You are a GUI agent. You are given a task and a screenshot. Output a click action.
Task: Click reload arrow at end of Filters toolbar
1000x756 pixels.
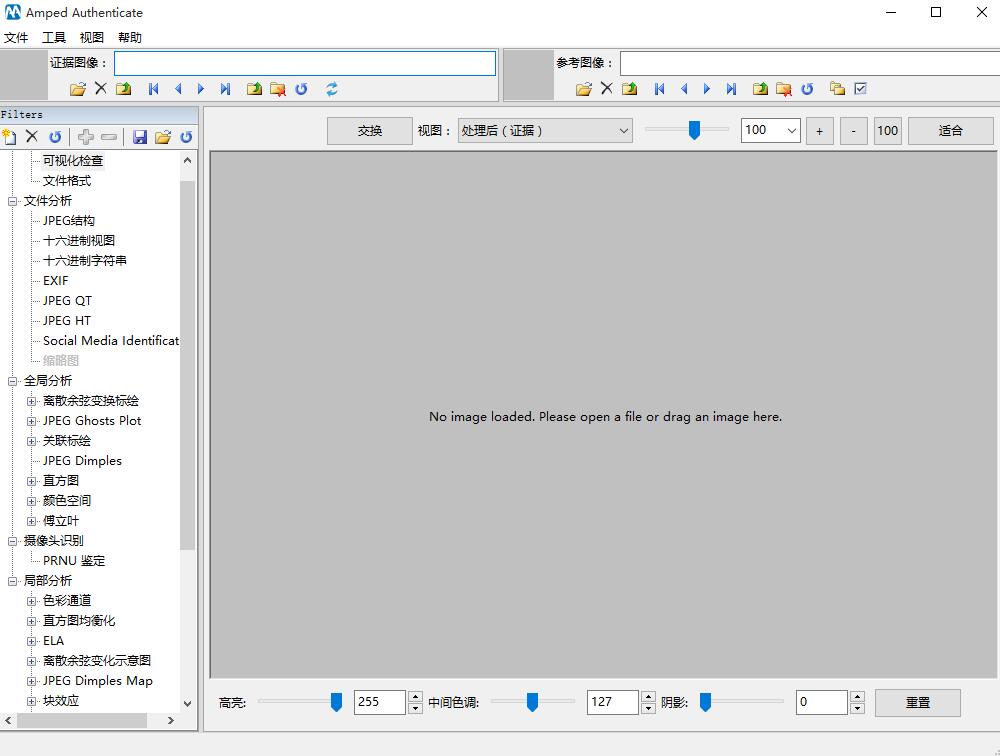(186, 137)
